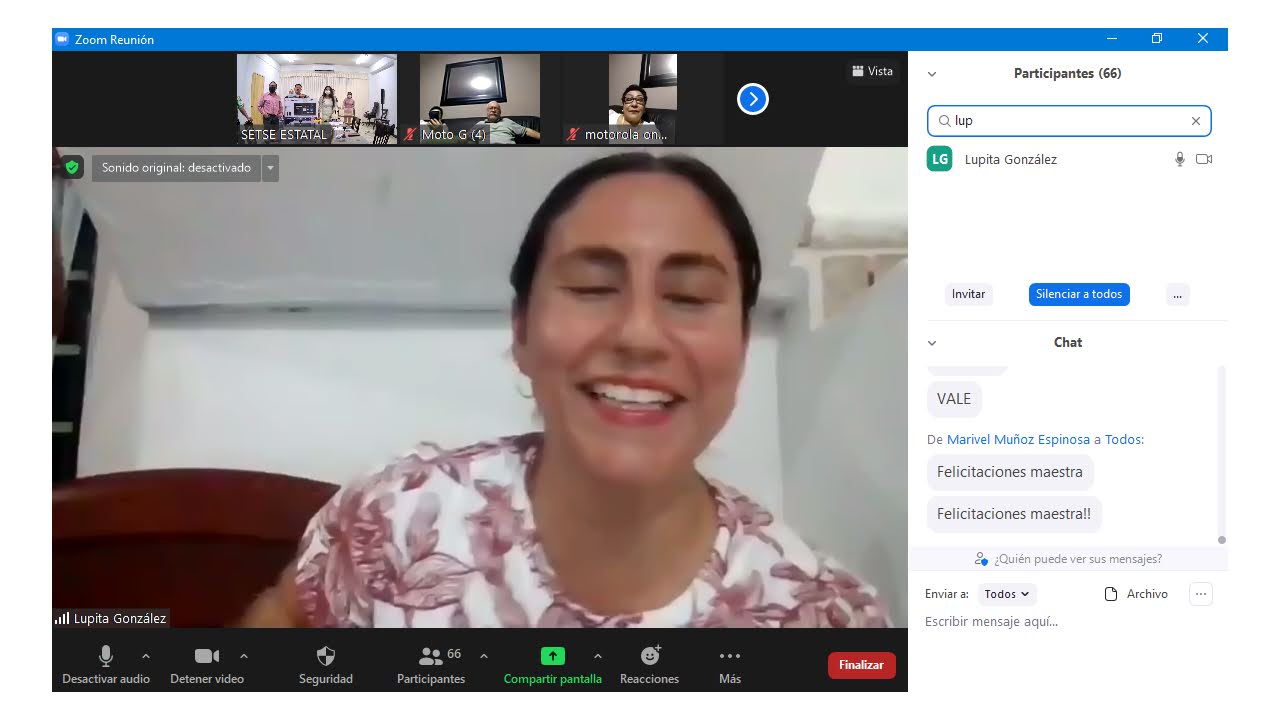Click the green encryption shield icon
Viewport: 1280px width, 720px height.
tap(72, 167)
